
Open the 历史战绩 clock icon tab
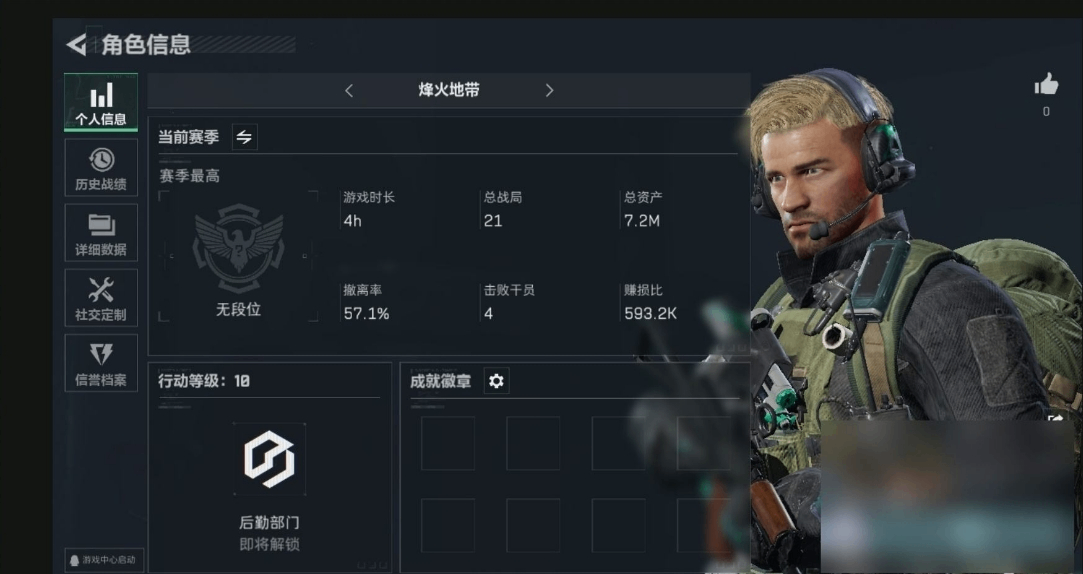(101, 168)
